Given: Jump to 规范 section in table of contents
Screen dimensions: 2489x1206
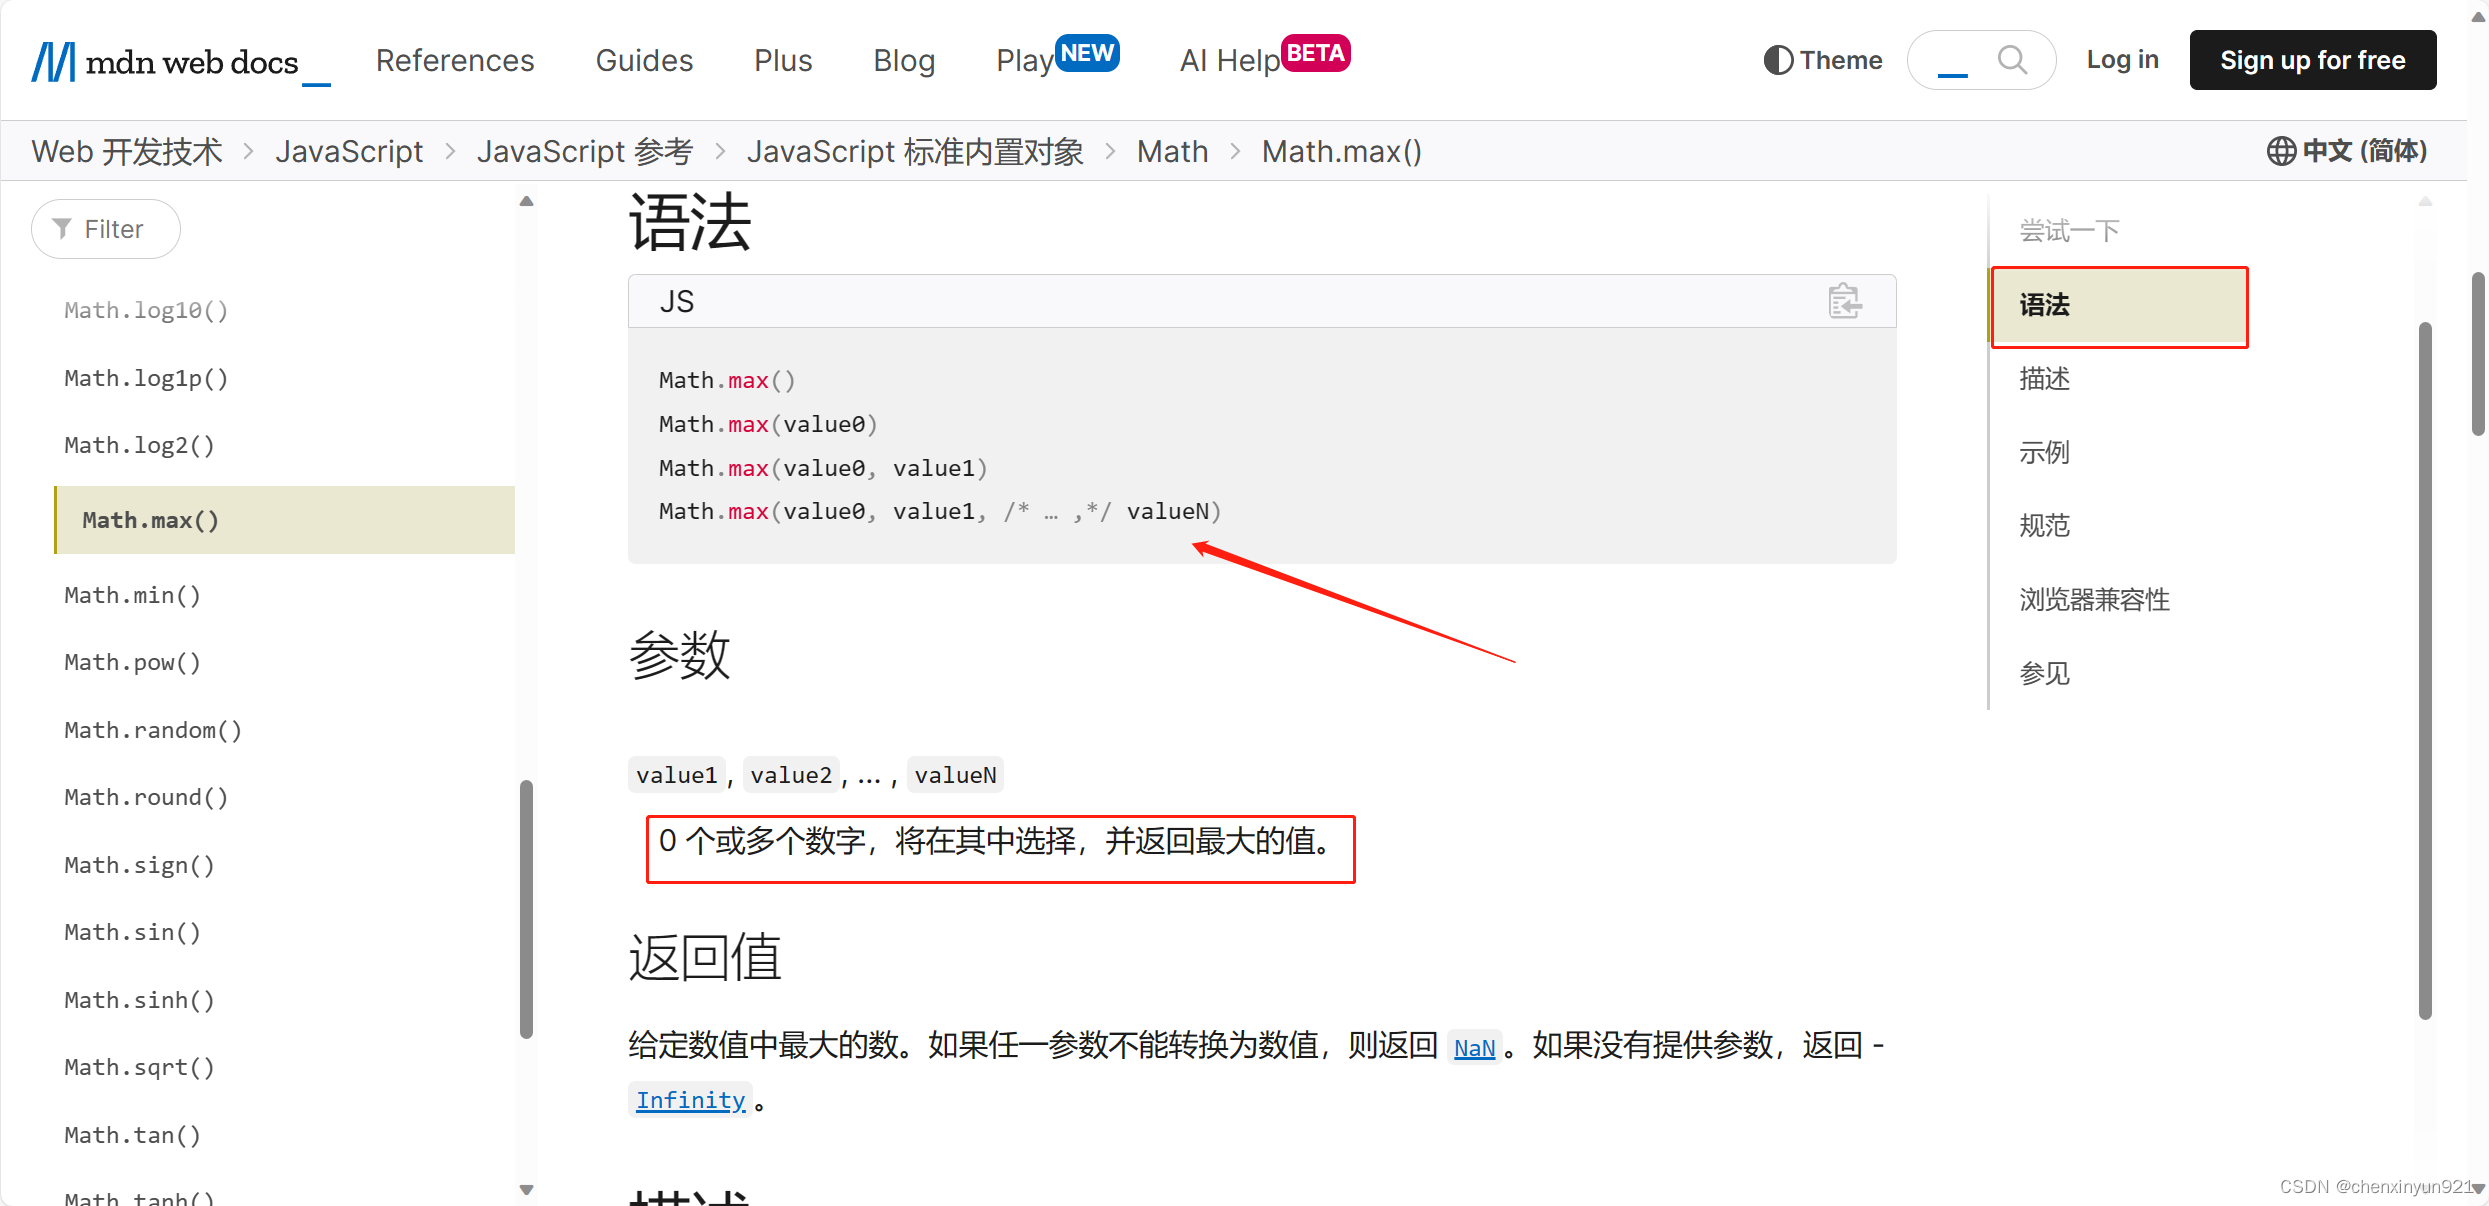Looking at the screenshot, I should point(2044,526).
